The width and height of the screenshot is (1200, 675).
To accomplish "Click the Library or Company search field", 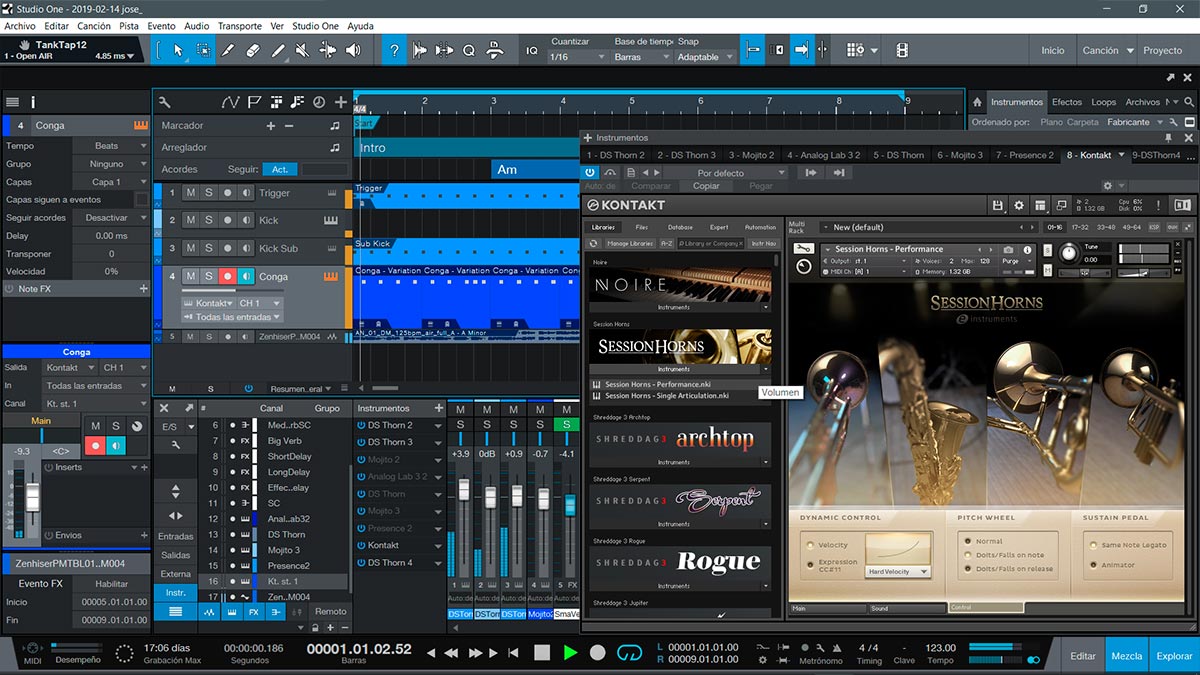I will [x=710, y=243].
